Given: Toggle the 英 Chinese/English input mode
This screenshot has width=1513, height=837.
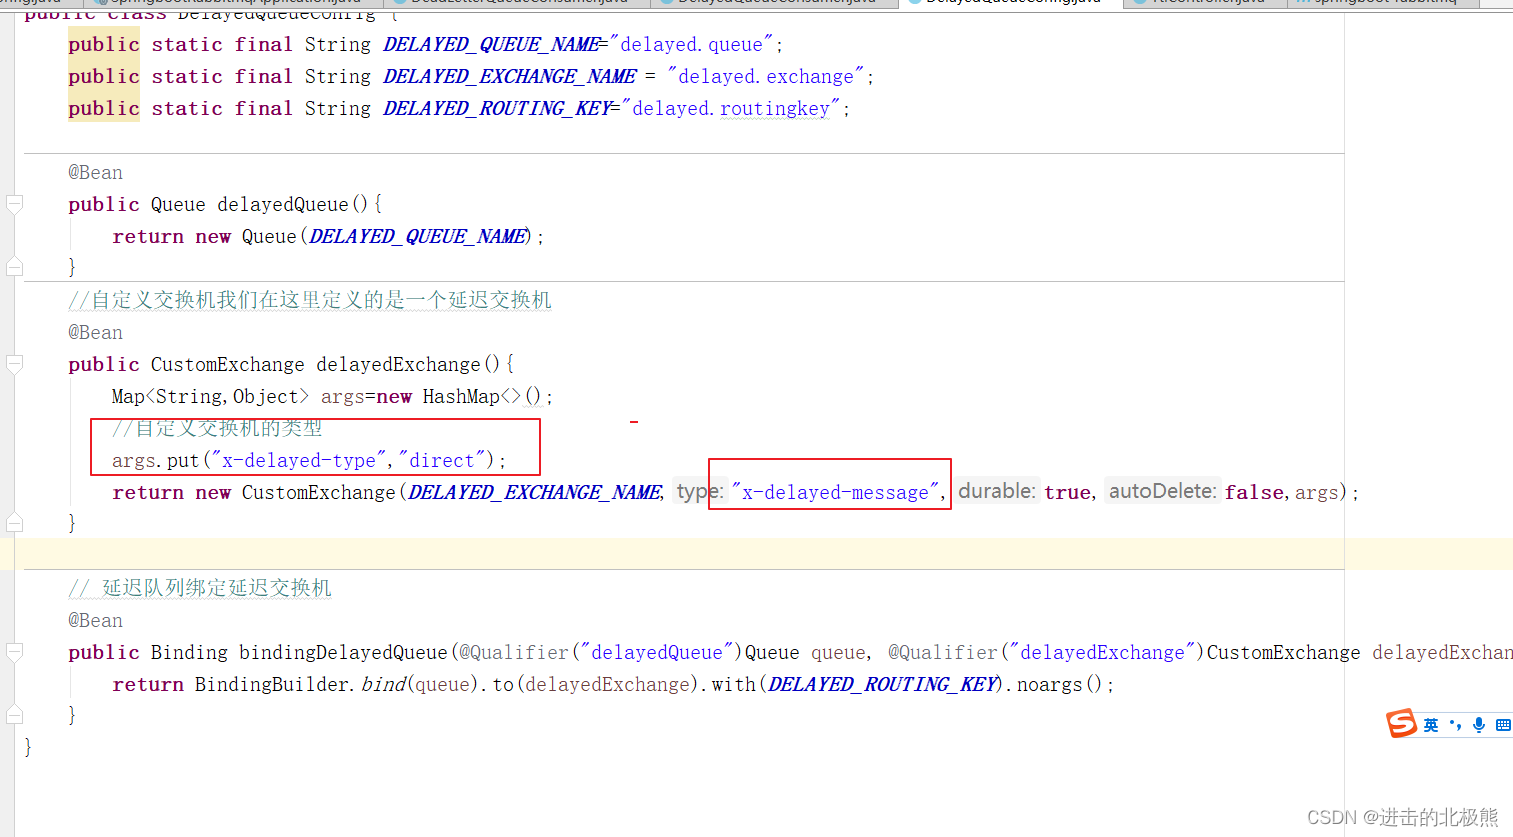Looking at the screenshot, I should coord(1431,725).
